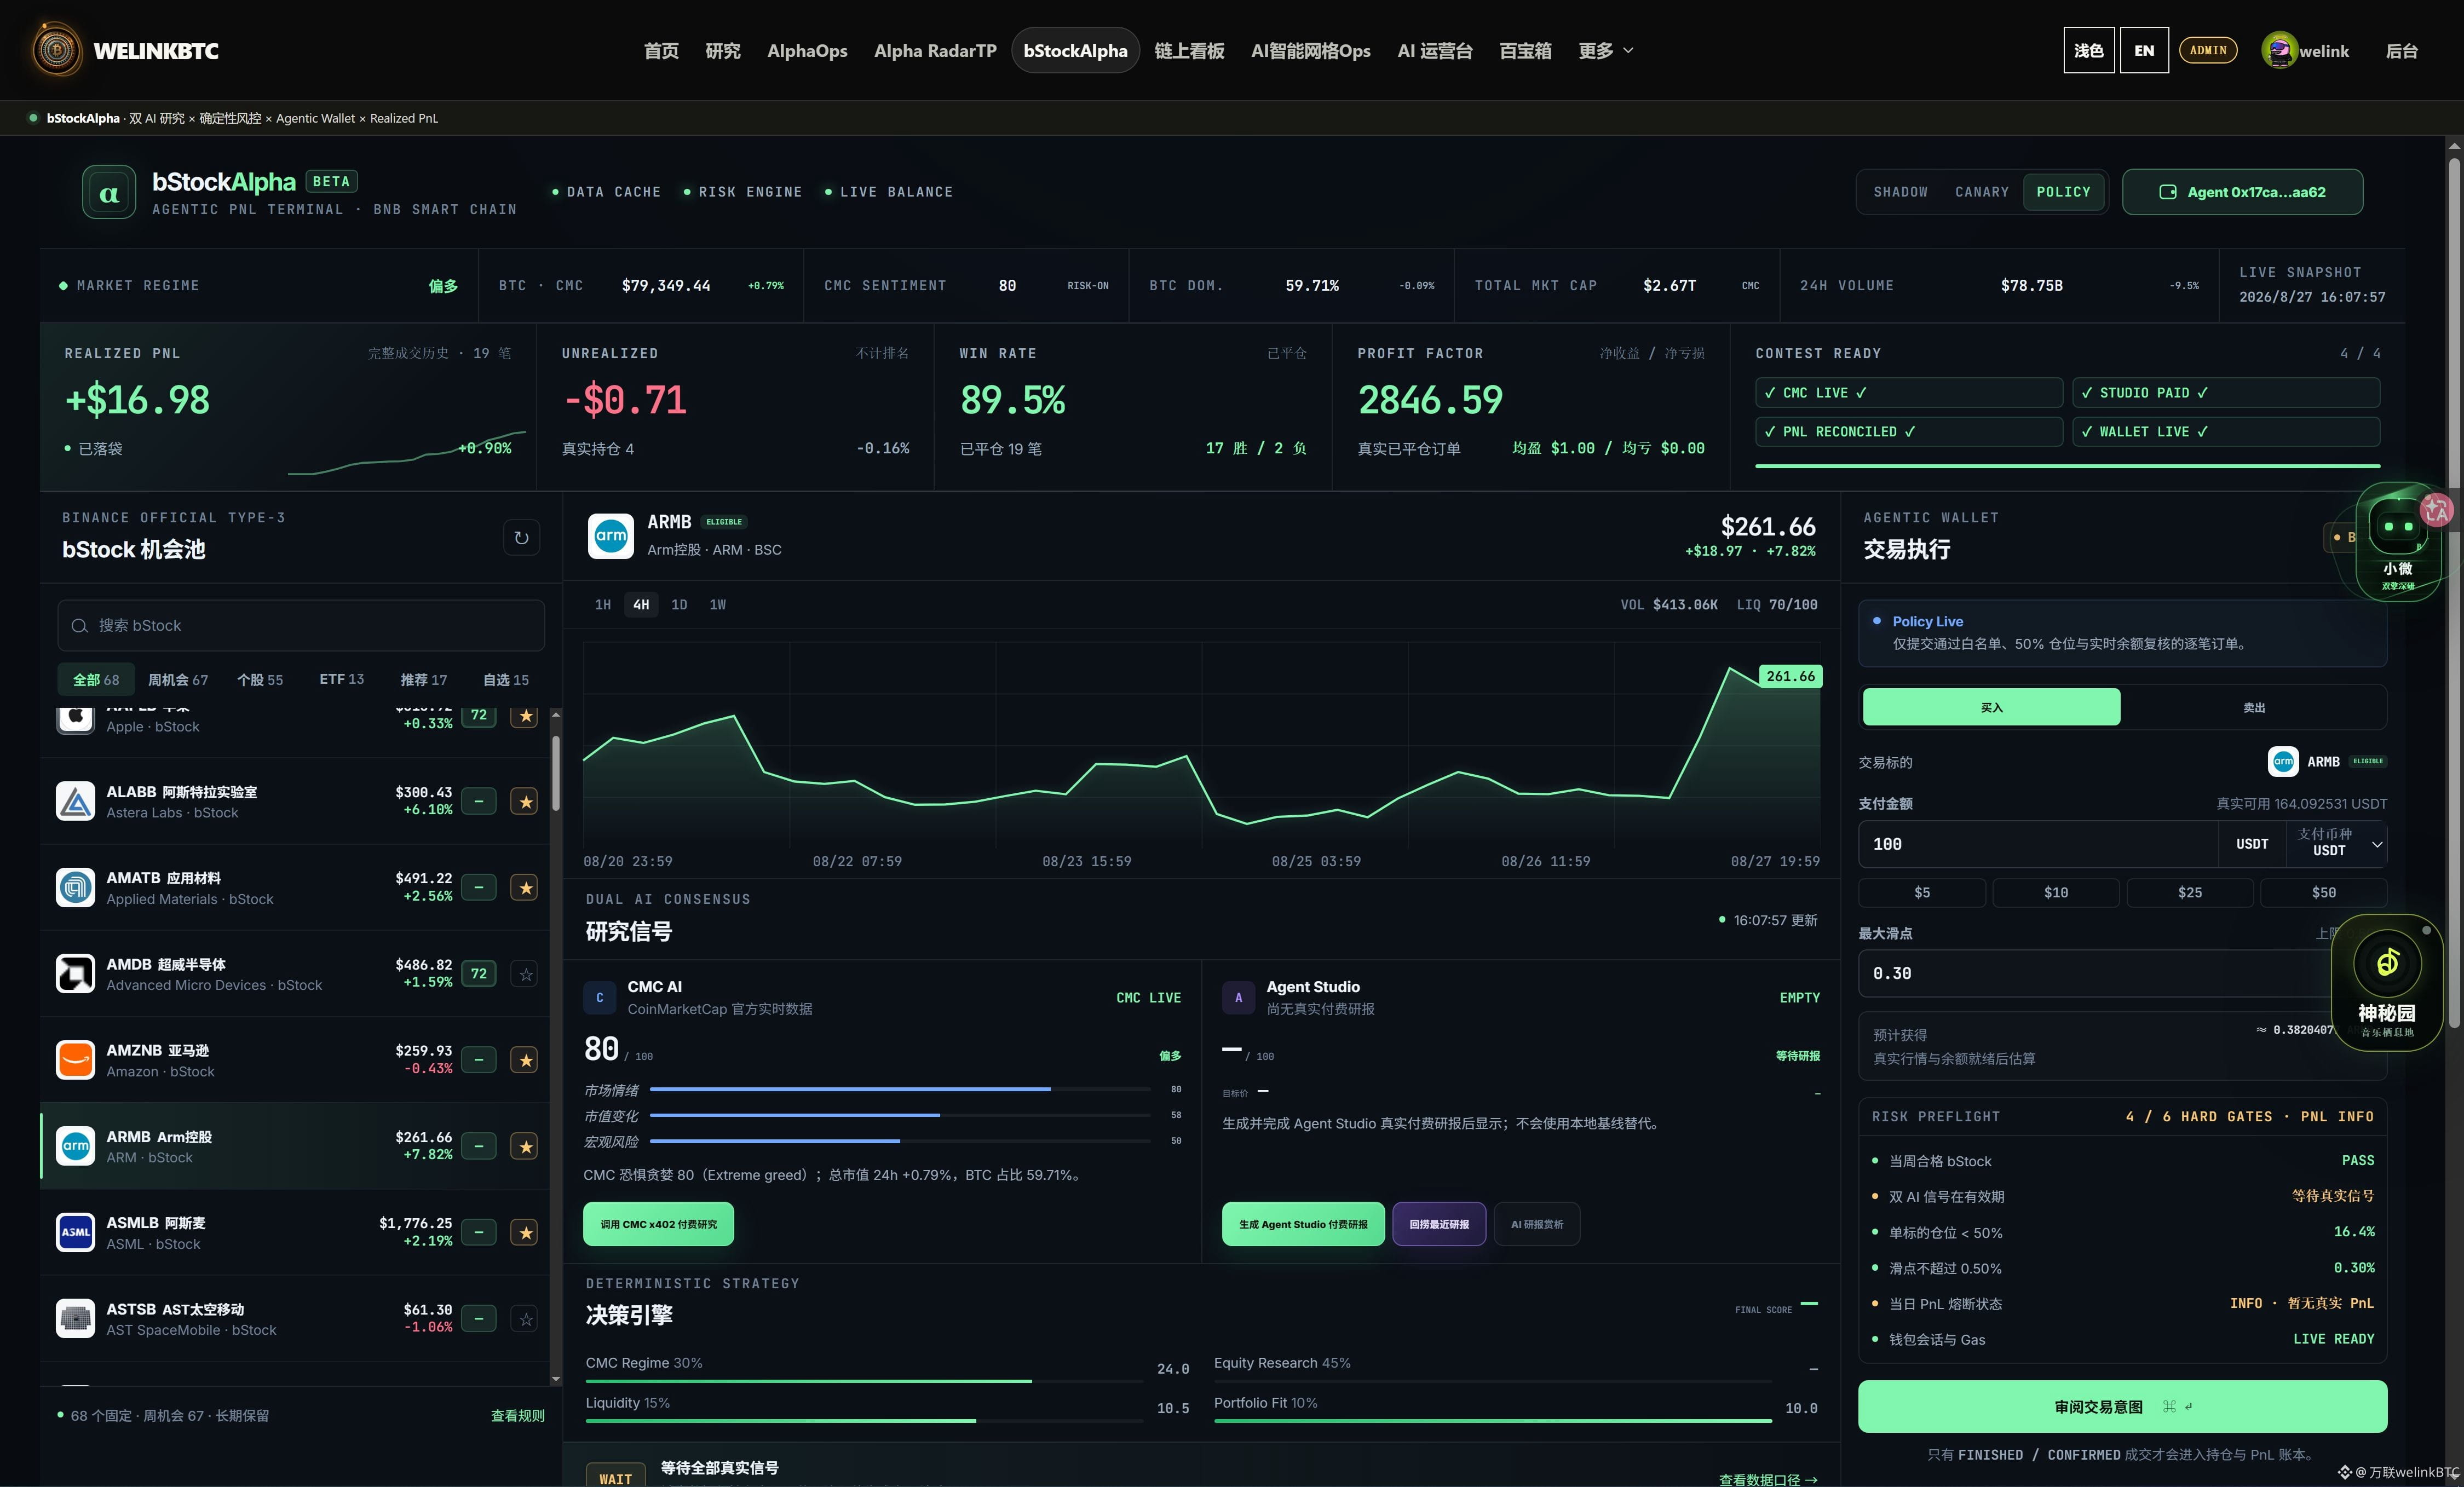Image resolution: width=2464 pixels, height=1487 pixels.
Task: Toggle the favorite star for ALABB
Action: click(x=525, y=801)
